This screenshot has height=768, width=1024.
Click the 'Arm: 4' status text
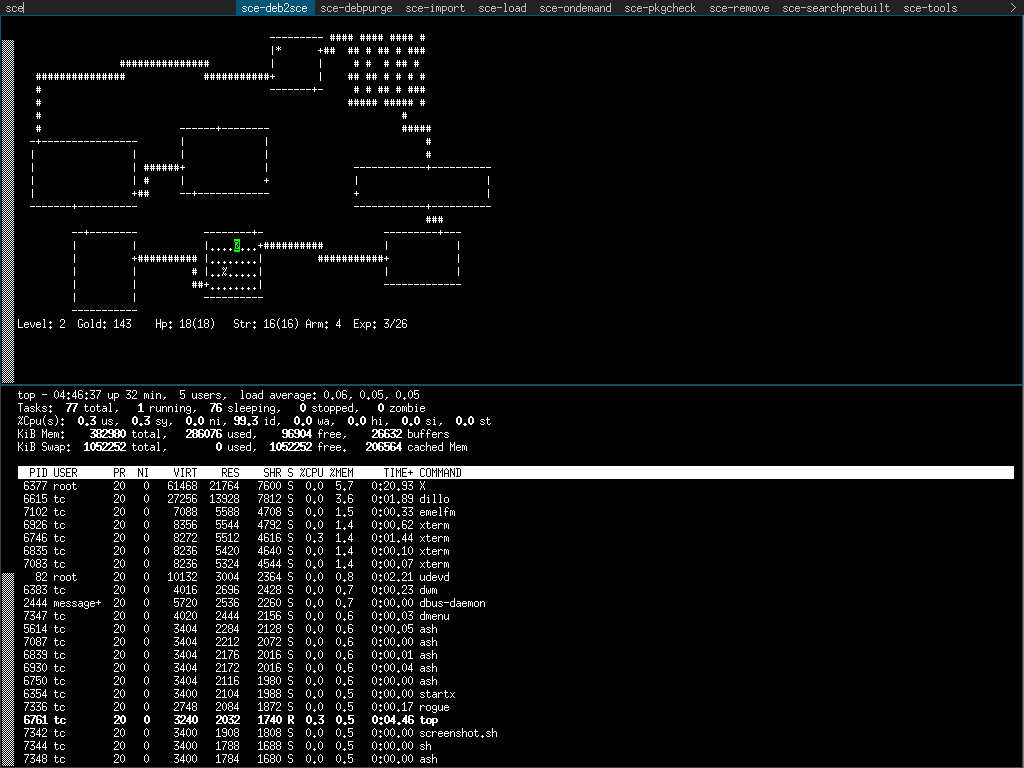(323, 324)
